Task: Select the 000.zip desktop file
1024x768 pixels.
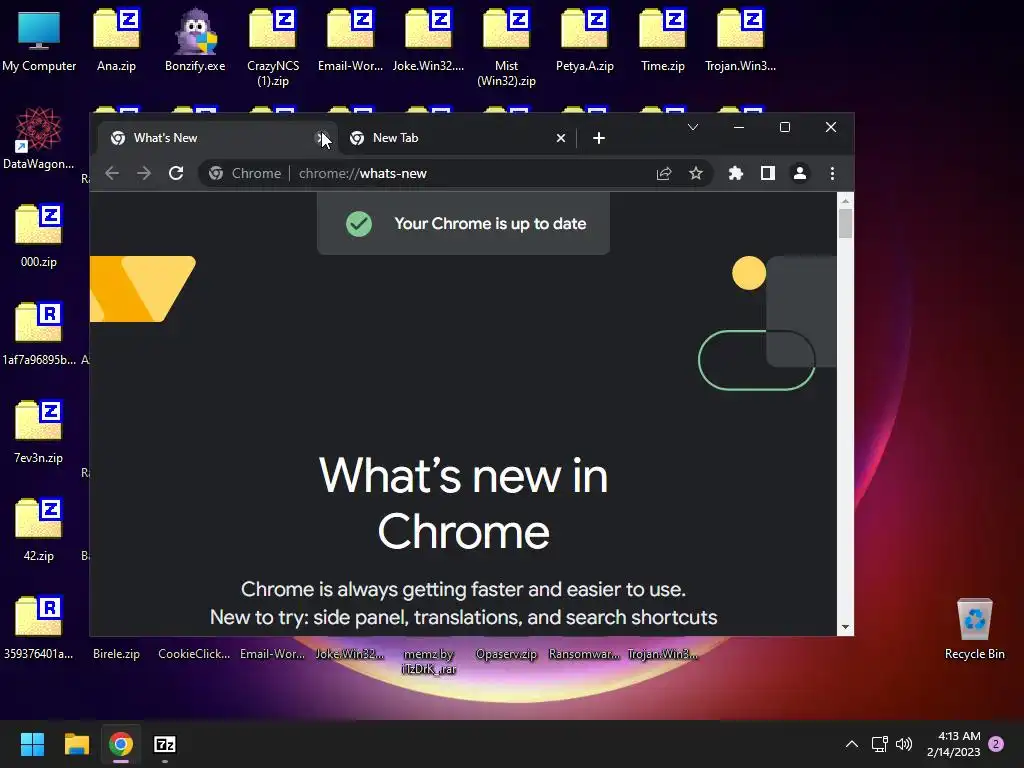Action: pyautogui.click(x=39, y=235)
